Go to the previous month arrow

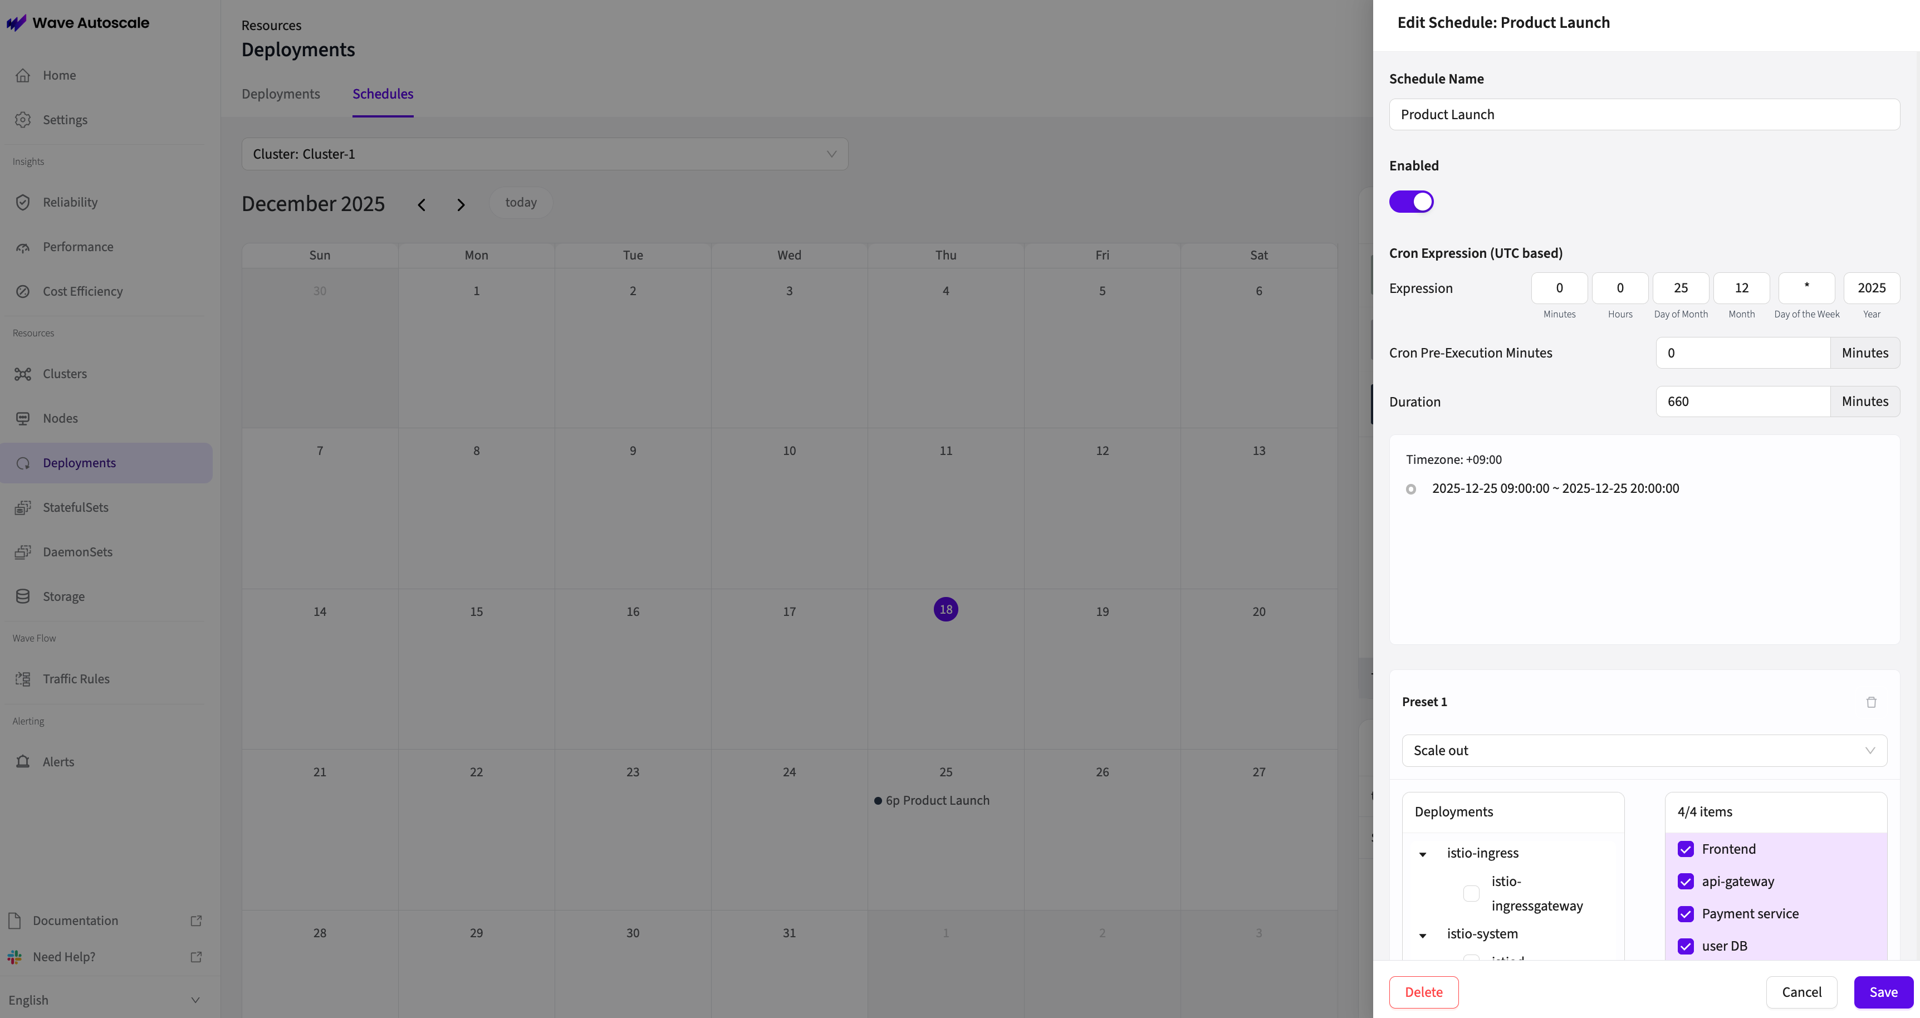coord(422,205)
